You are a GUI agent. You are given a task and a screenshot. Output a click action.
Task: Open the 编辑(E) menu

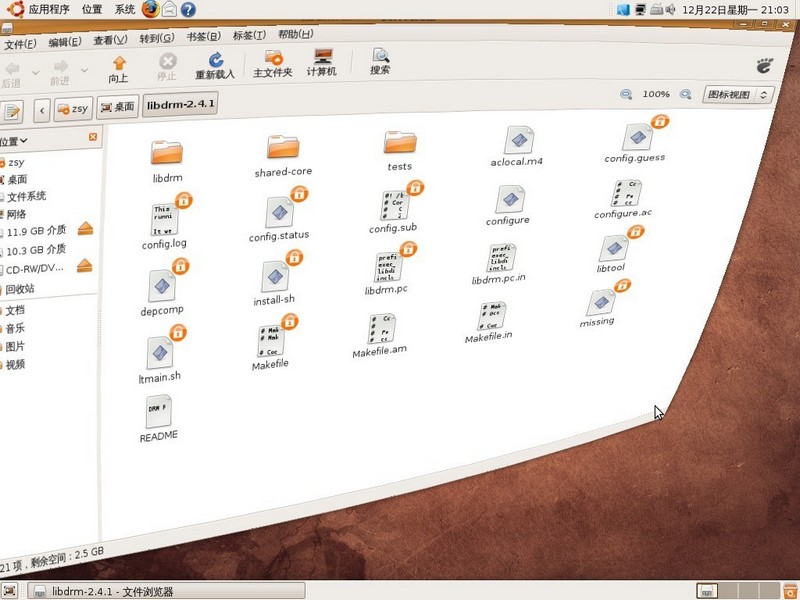tap(65, 42)
